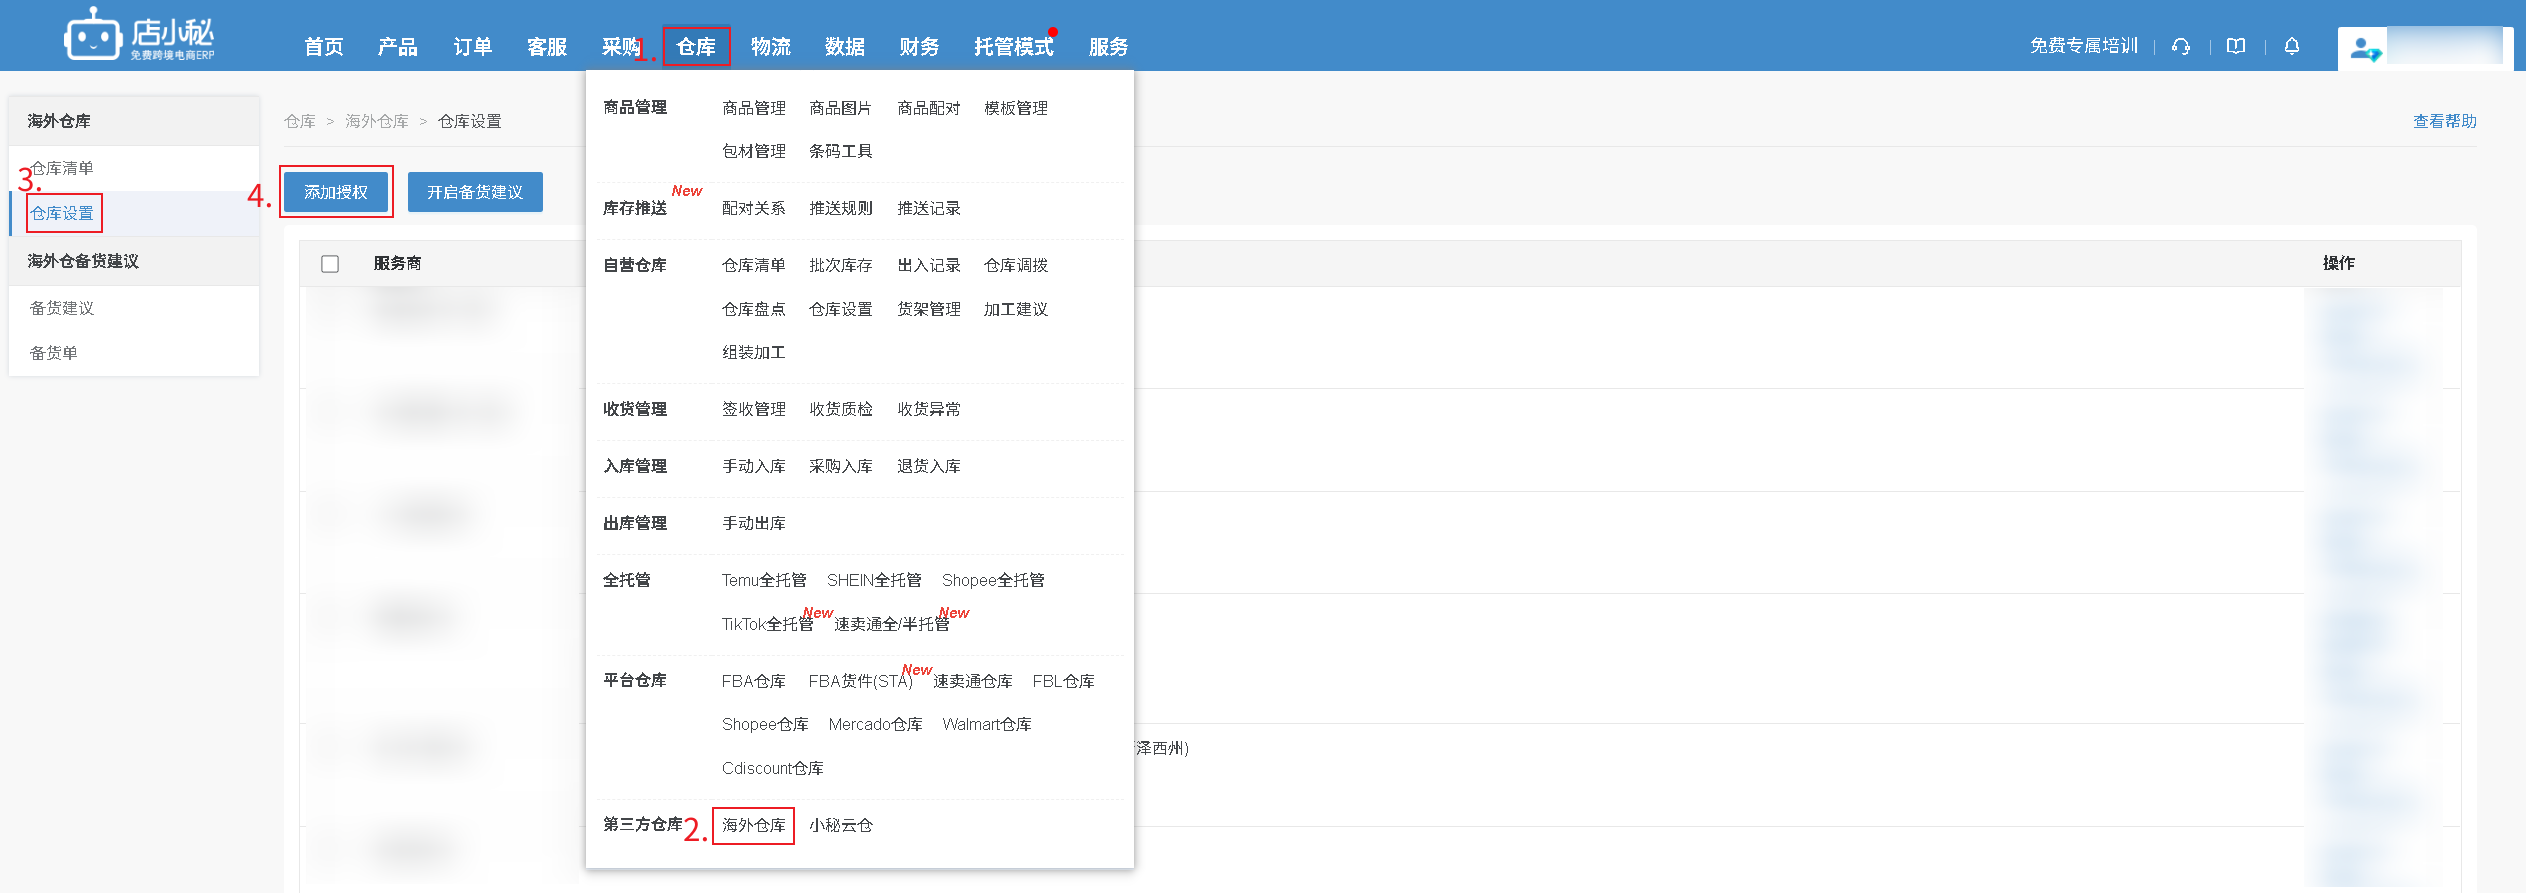Click the 添加授权 button
The width and height of the screenshot is (2526, 893).
coord(336,192)
